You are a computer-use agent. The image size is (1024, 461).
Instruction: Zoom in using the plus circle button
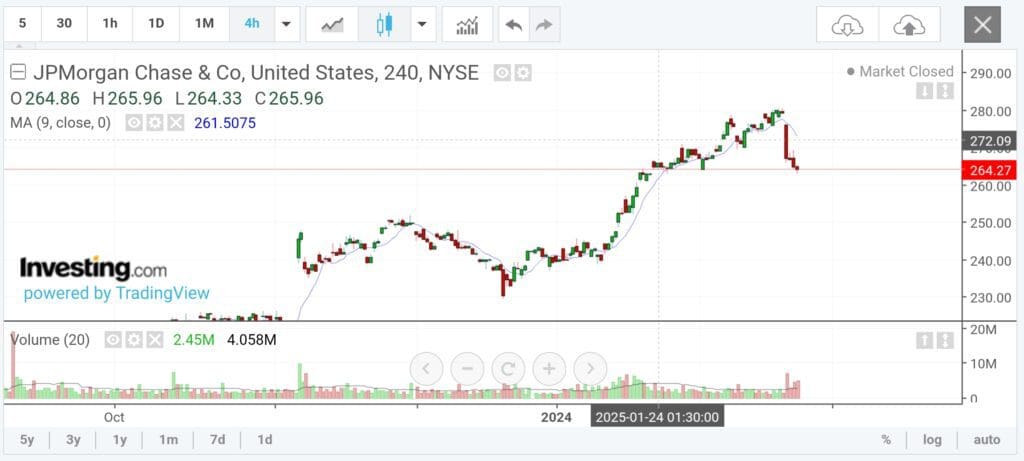coord(549,369)
